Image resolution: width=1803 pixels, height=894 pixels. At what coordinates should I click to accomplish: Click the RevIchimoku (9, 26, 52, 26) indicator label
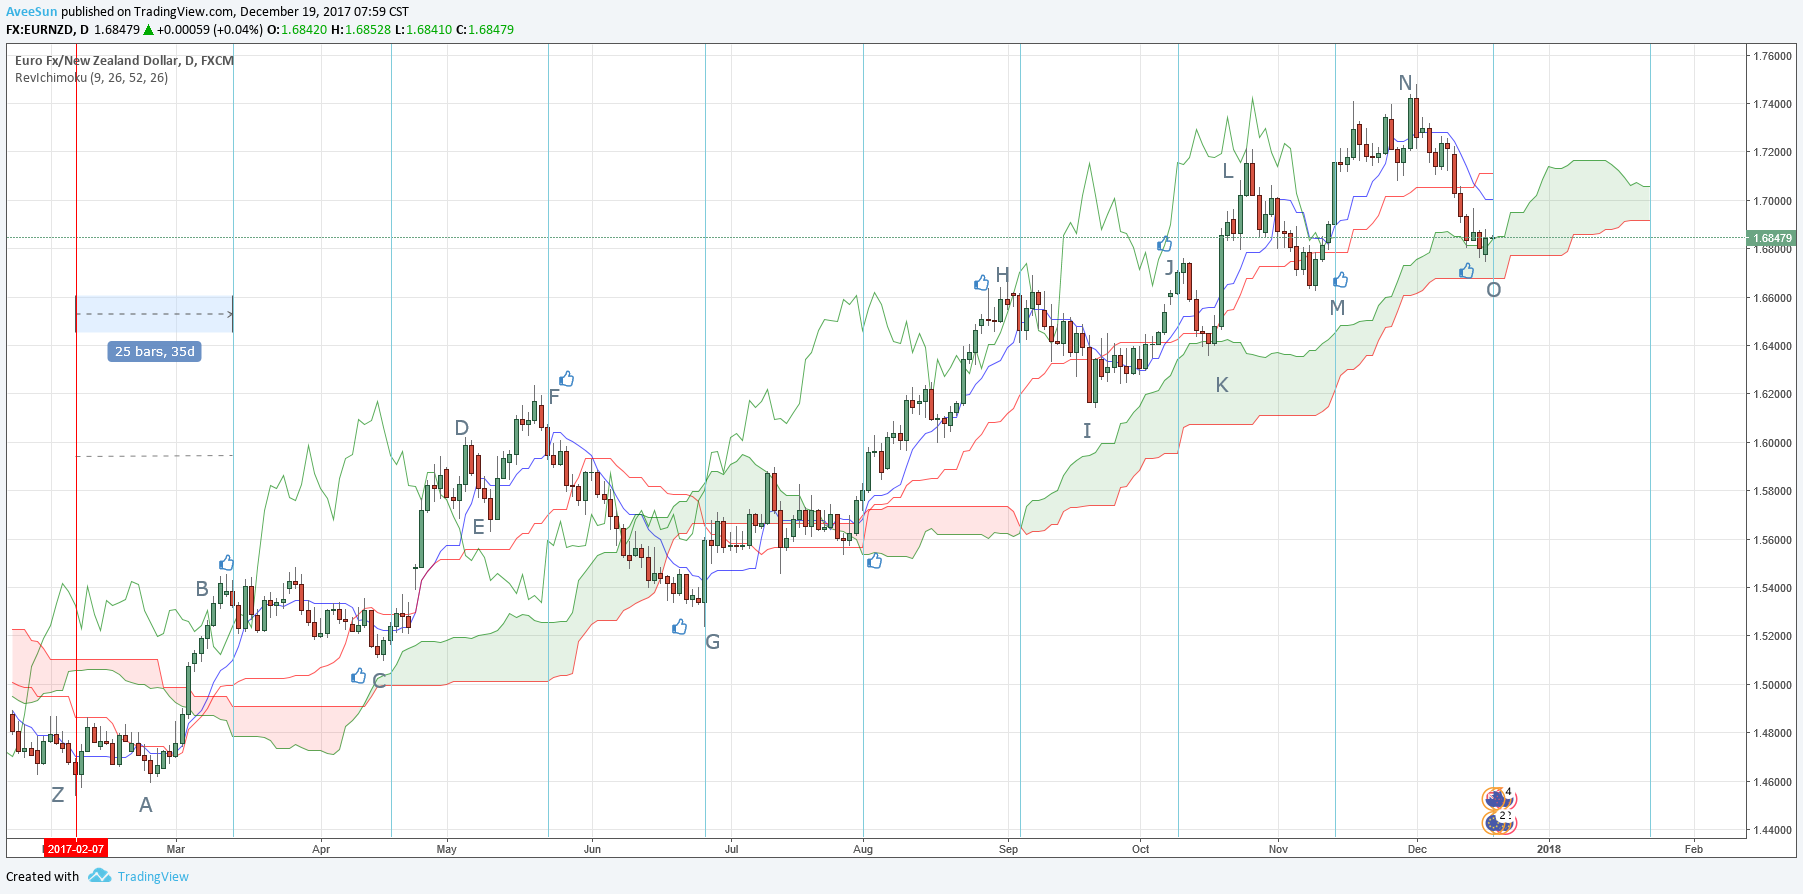[x=91, y=77]
